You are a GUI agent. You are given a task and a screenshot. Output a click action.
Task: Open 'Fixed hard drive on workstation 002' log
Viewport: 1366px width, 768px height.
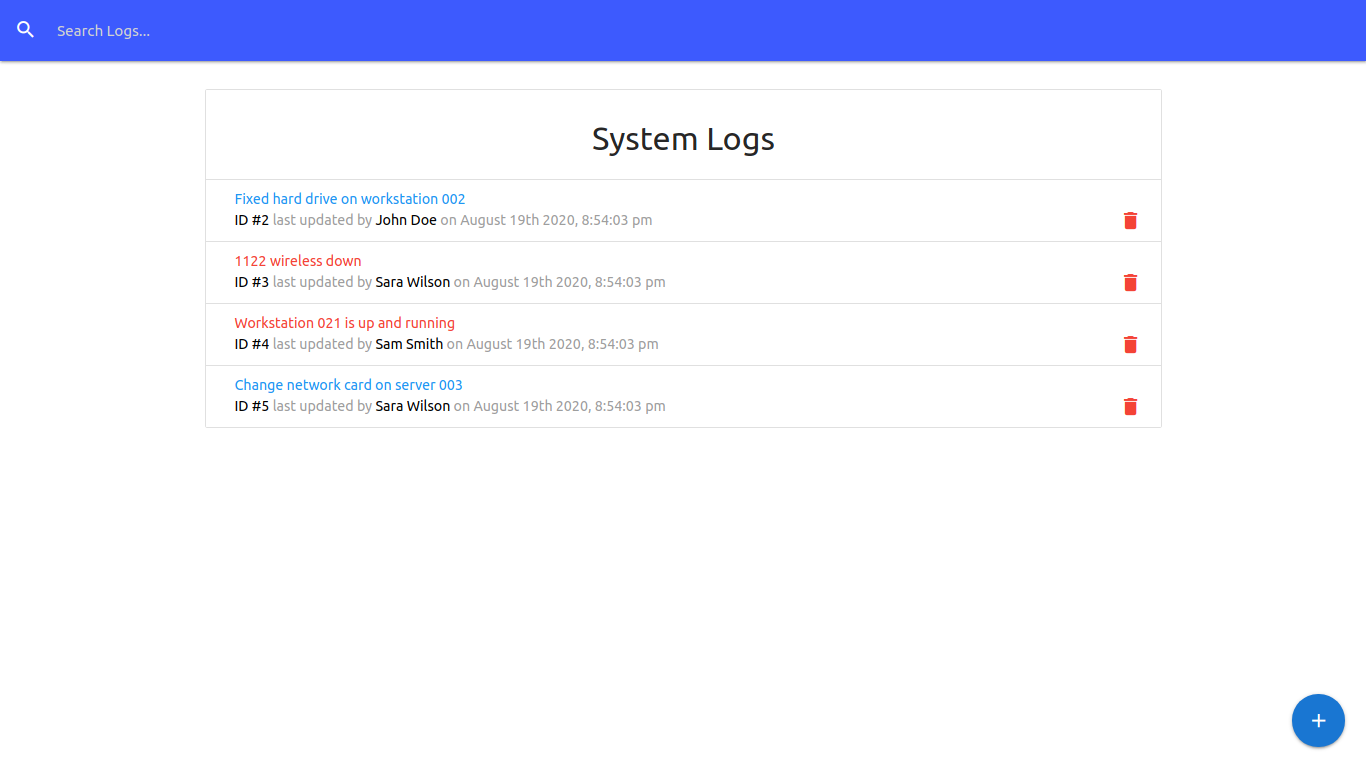(x=350, y=199)
